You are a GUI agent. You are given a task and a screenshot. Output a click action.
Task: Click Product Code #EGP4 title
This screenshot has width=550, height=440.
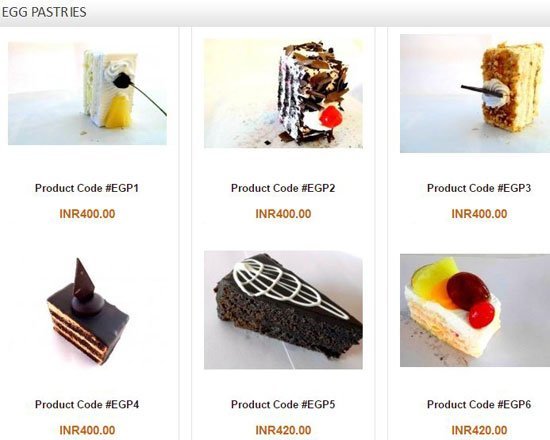pos(87,405)
